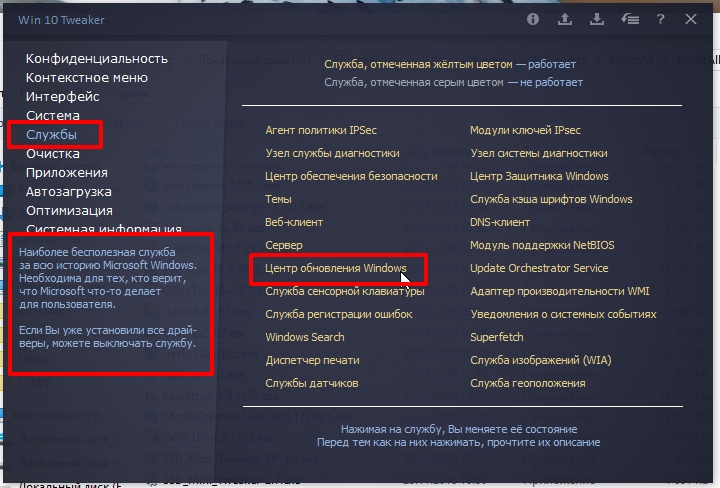720x488 pixels.
Task: Toggle the Службы датчиков service
Action: click(x=312, y=383)
